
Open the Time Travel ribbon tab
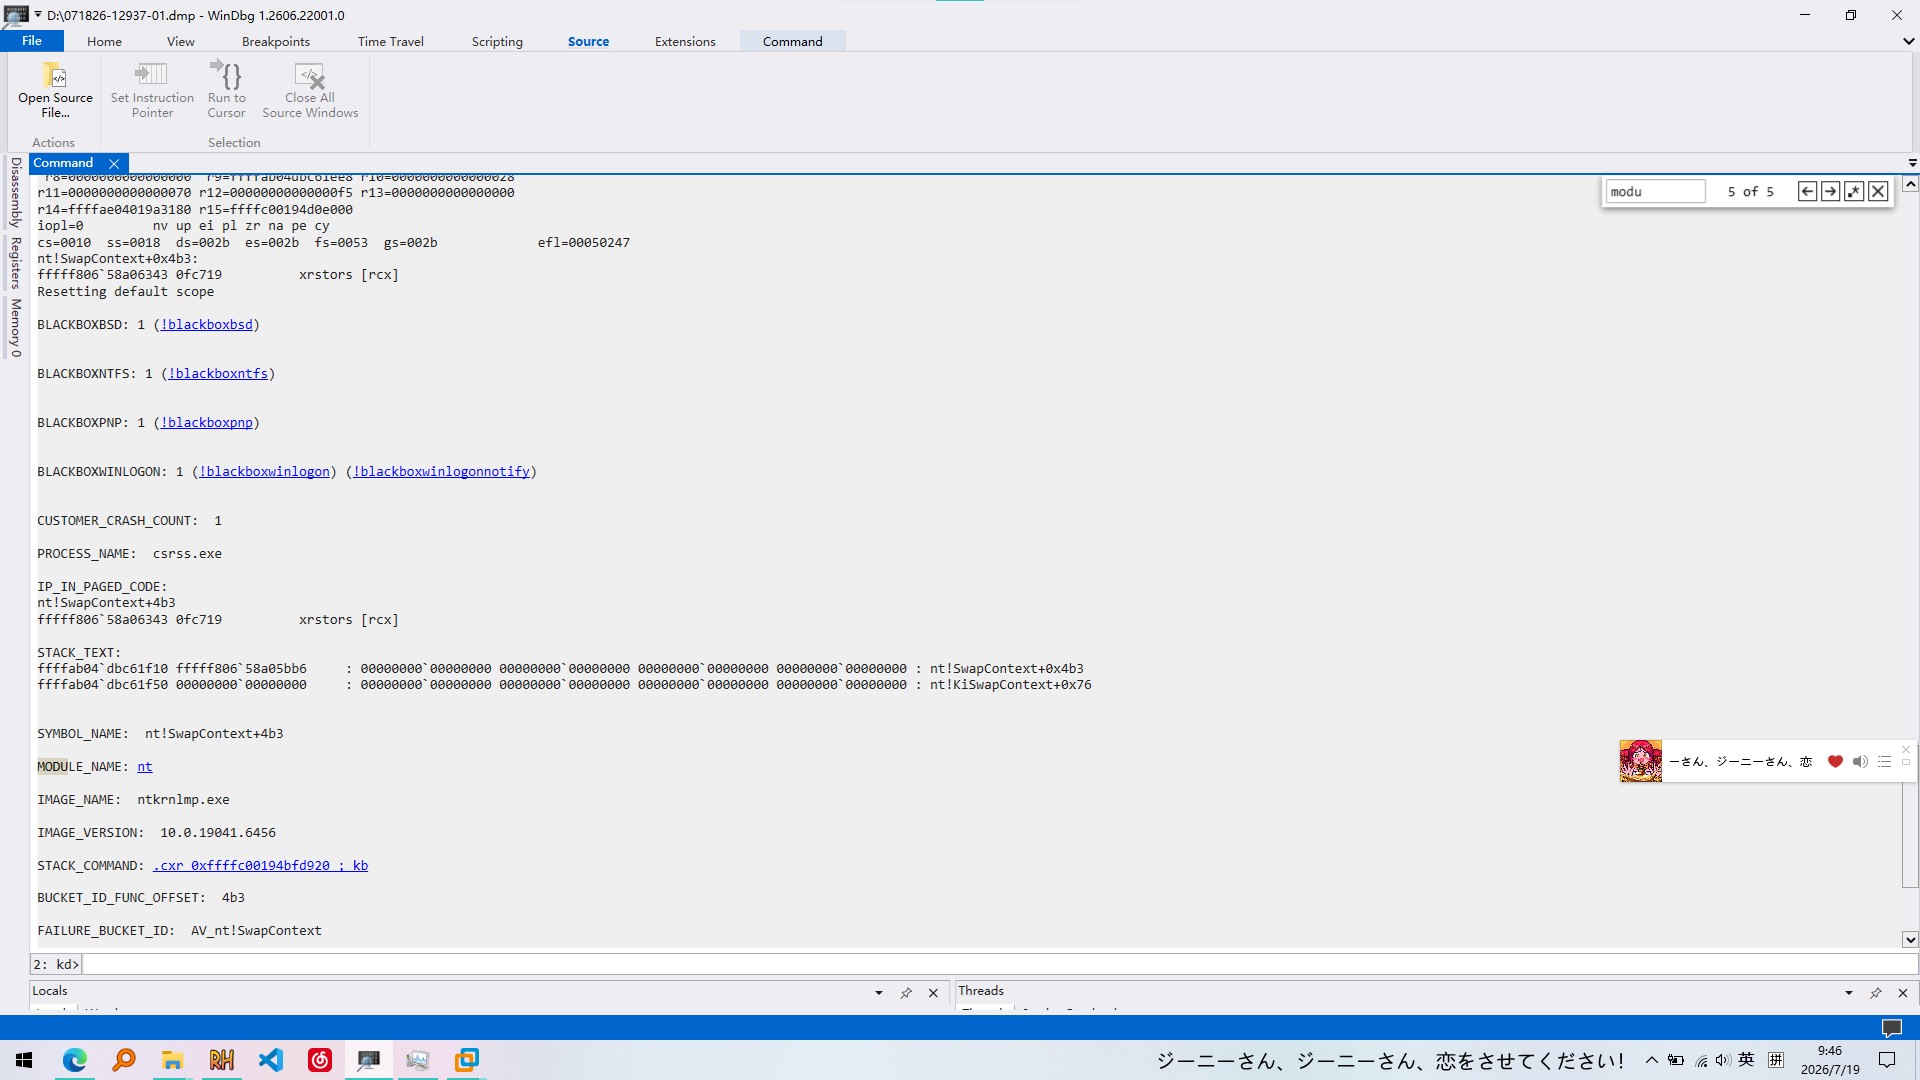[390, 41]
